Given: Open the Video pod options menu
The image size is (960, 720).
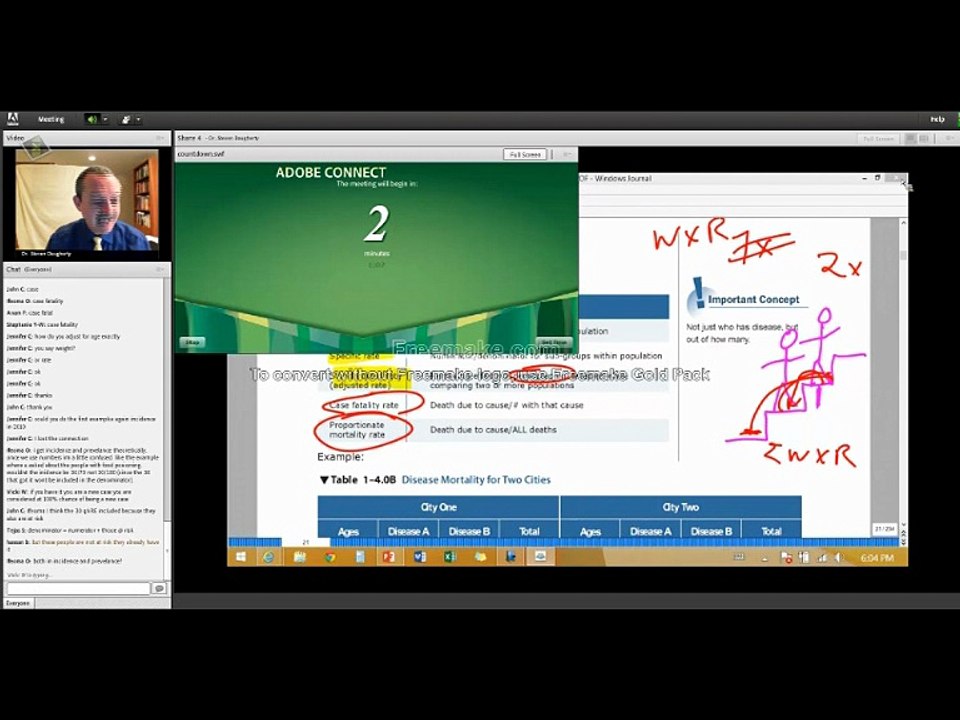Looking at the screenshot, I should (160, 138).
